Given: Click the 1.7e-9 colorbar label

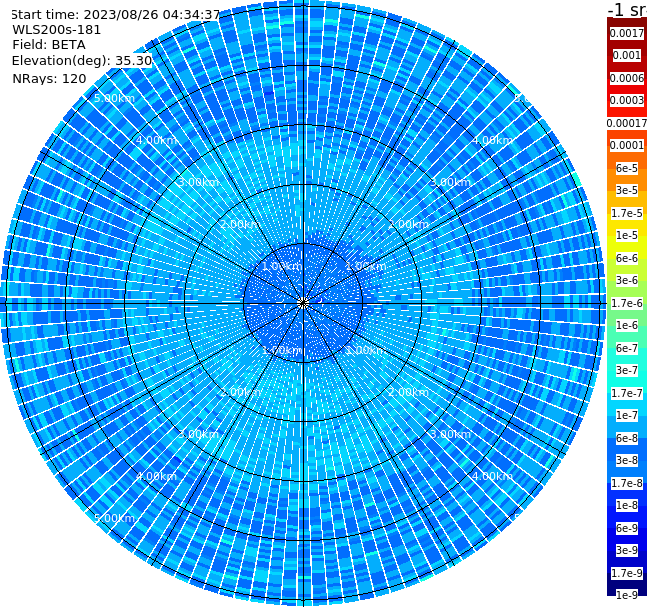Looking at the screenshot, I should (x=627, y=573).
